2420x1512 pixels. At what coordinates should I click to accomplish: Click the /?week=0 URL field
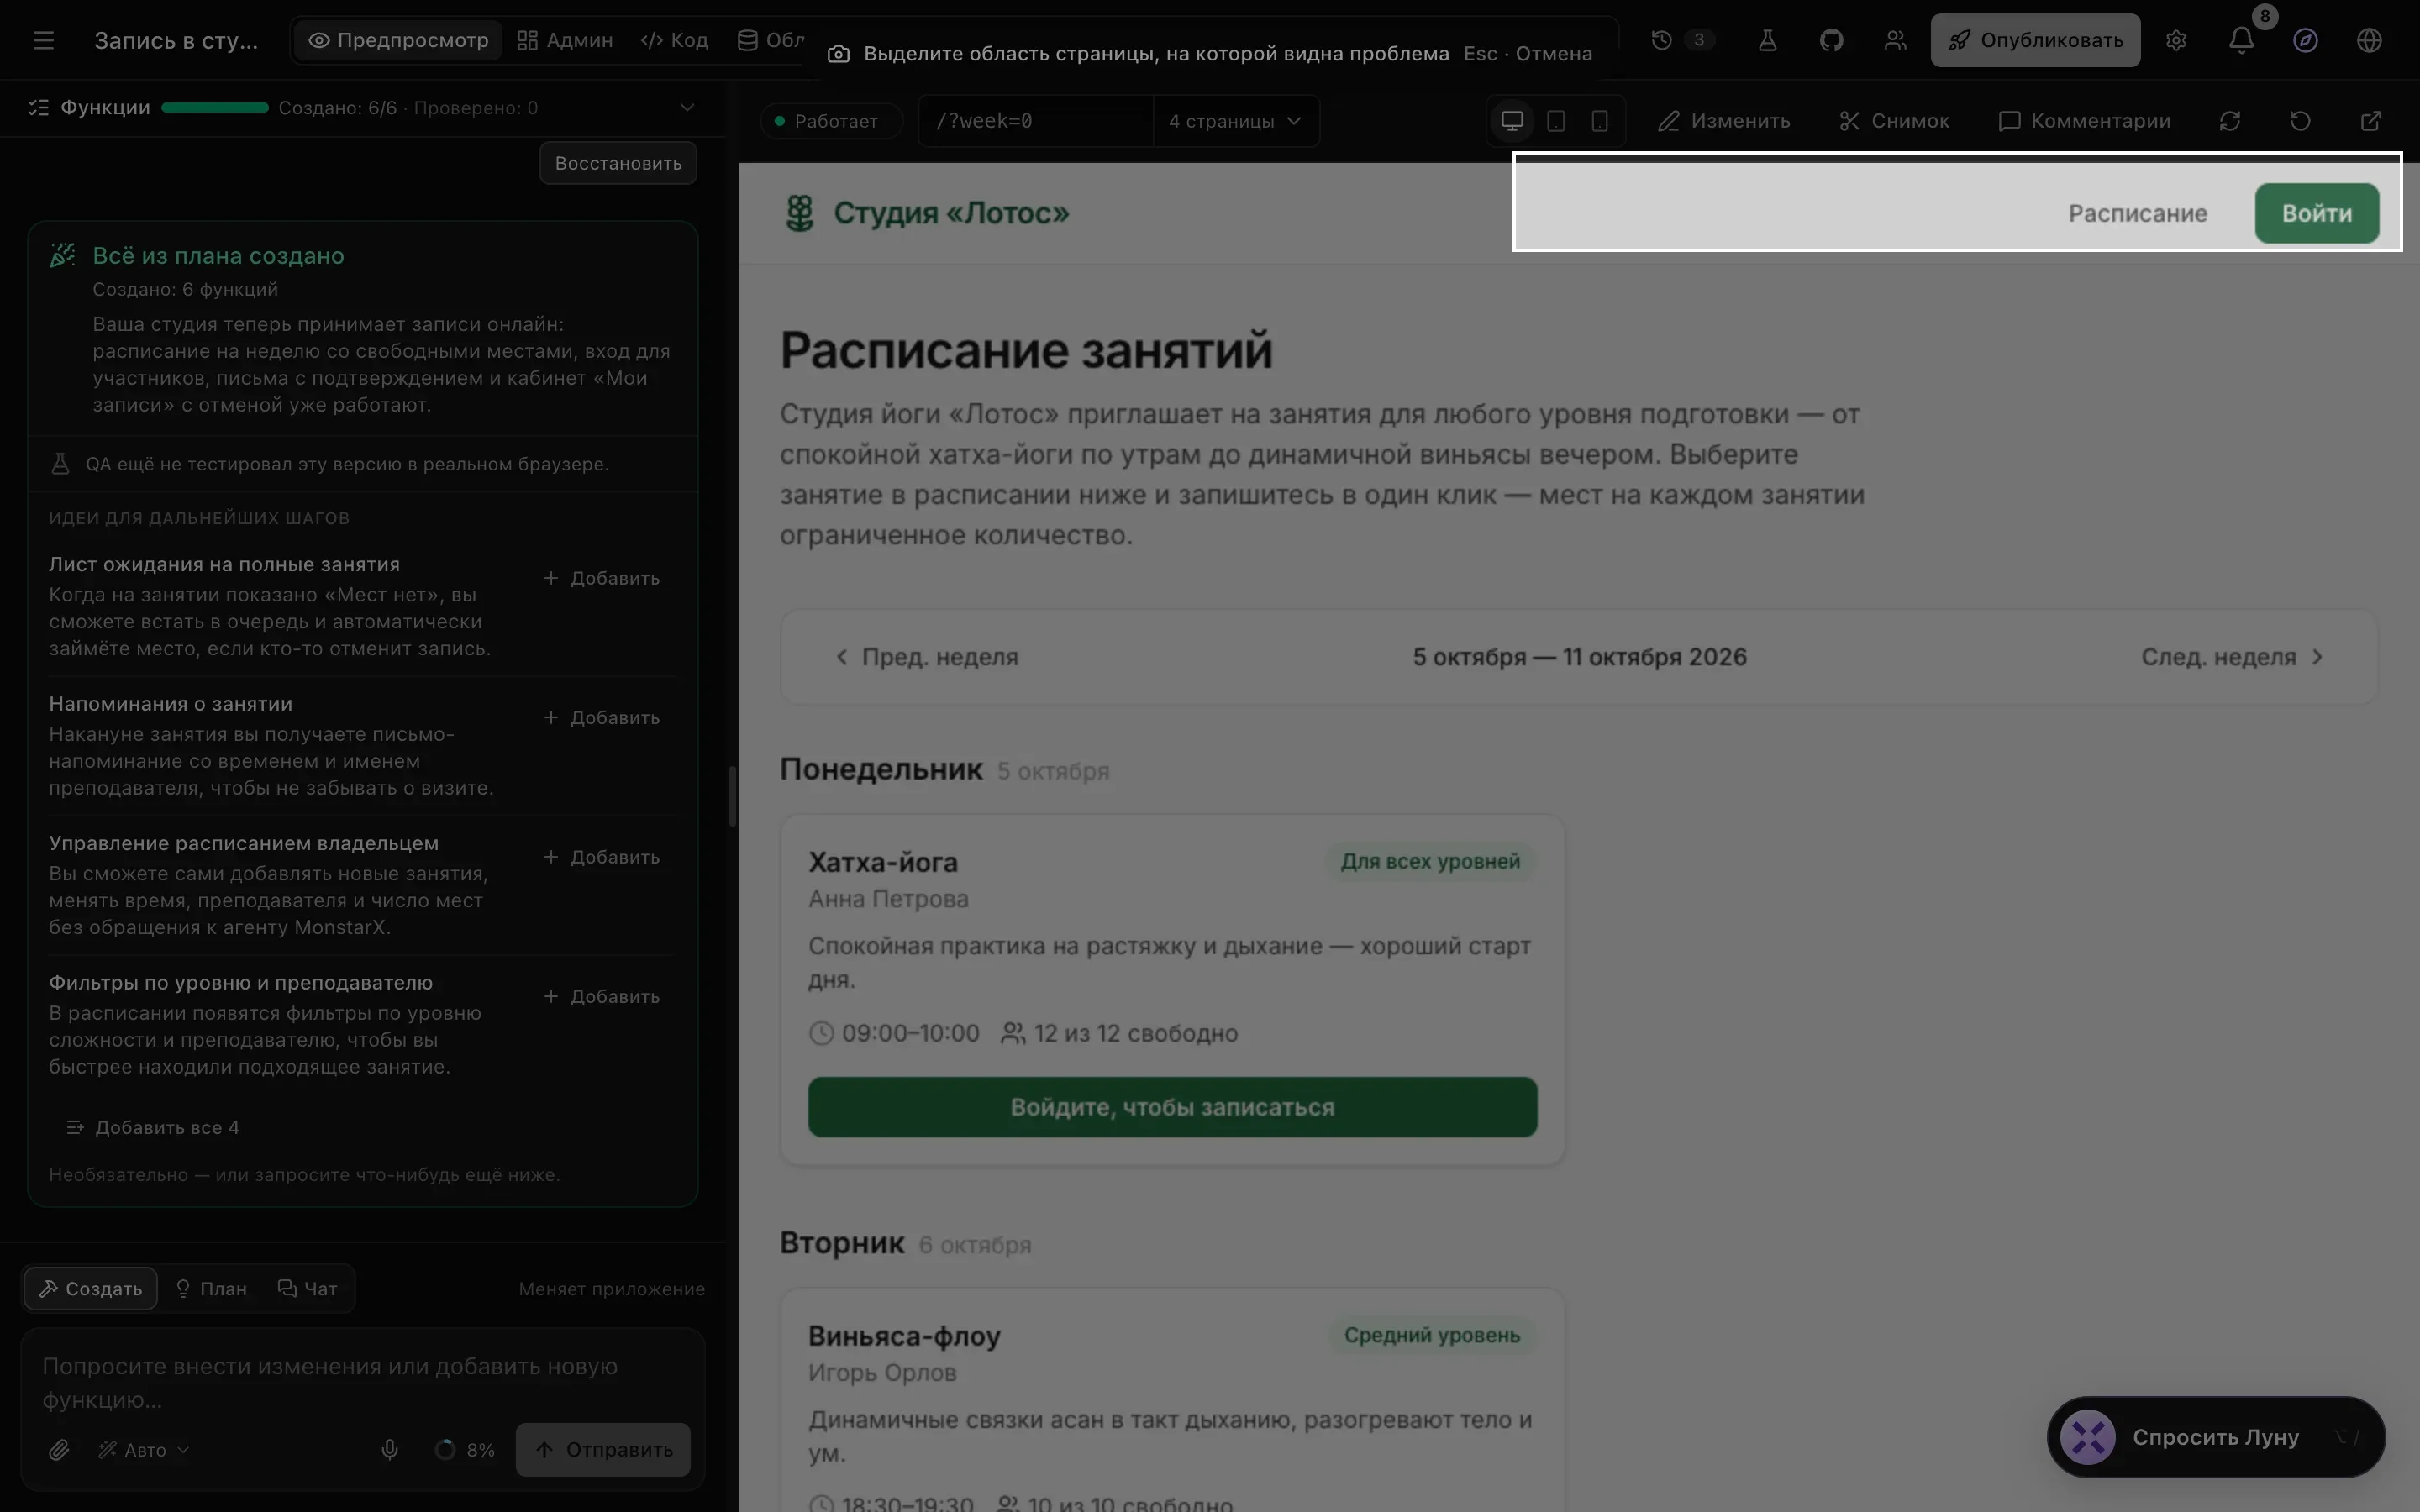pyautogui.click(x=1036, y=121)
